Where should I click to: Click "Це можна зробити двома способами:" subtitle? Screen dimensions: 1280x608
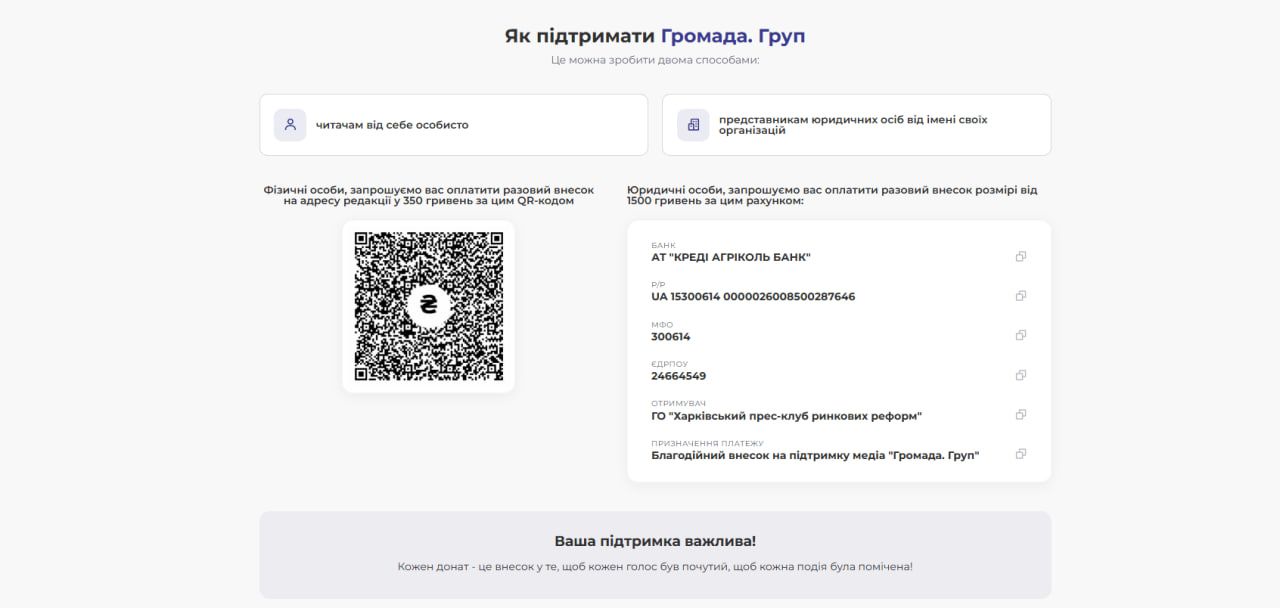pyautogui.click(x=655, y=60)
